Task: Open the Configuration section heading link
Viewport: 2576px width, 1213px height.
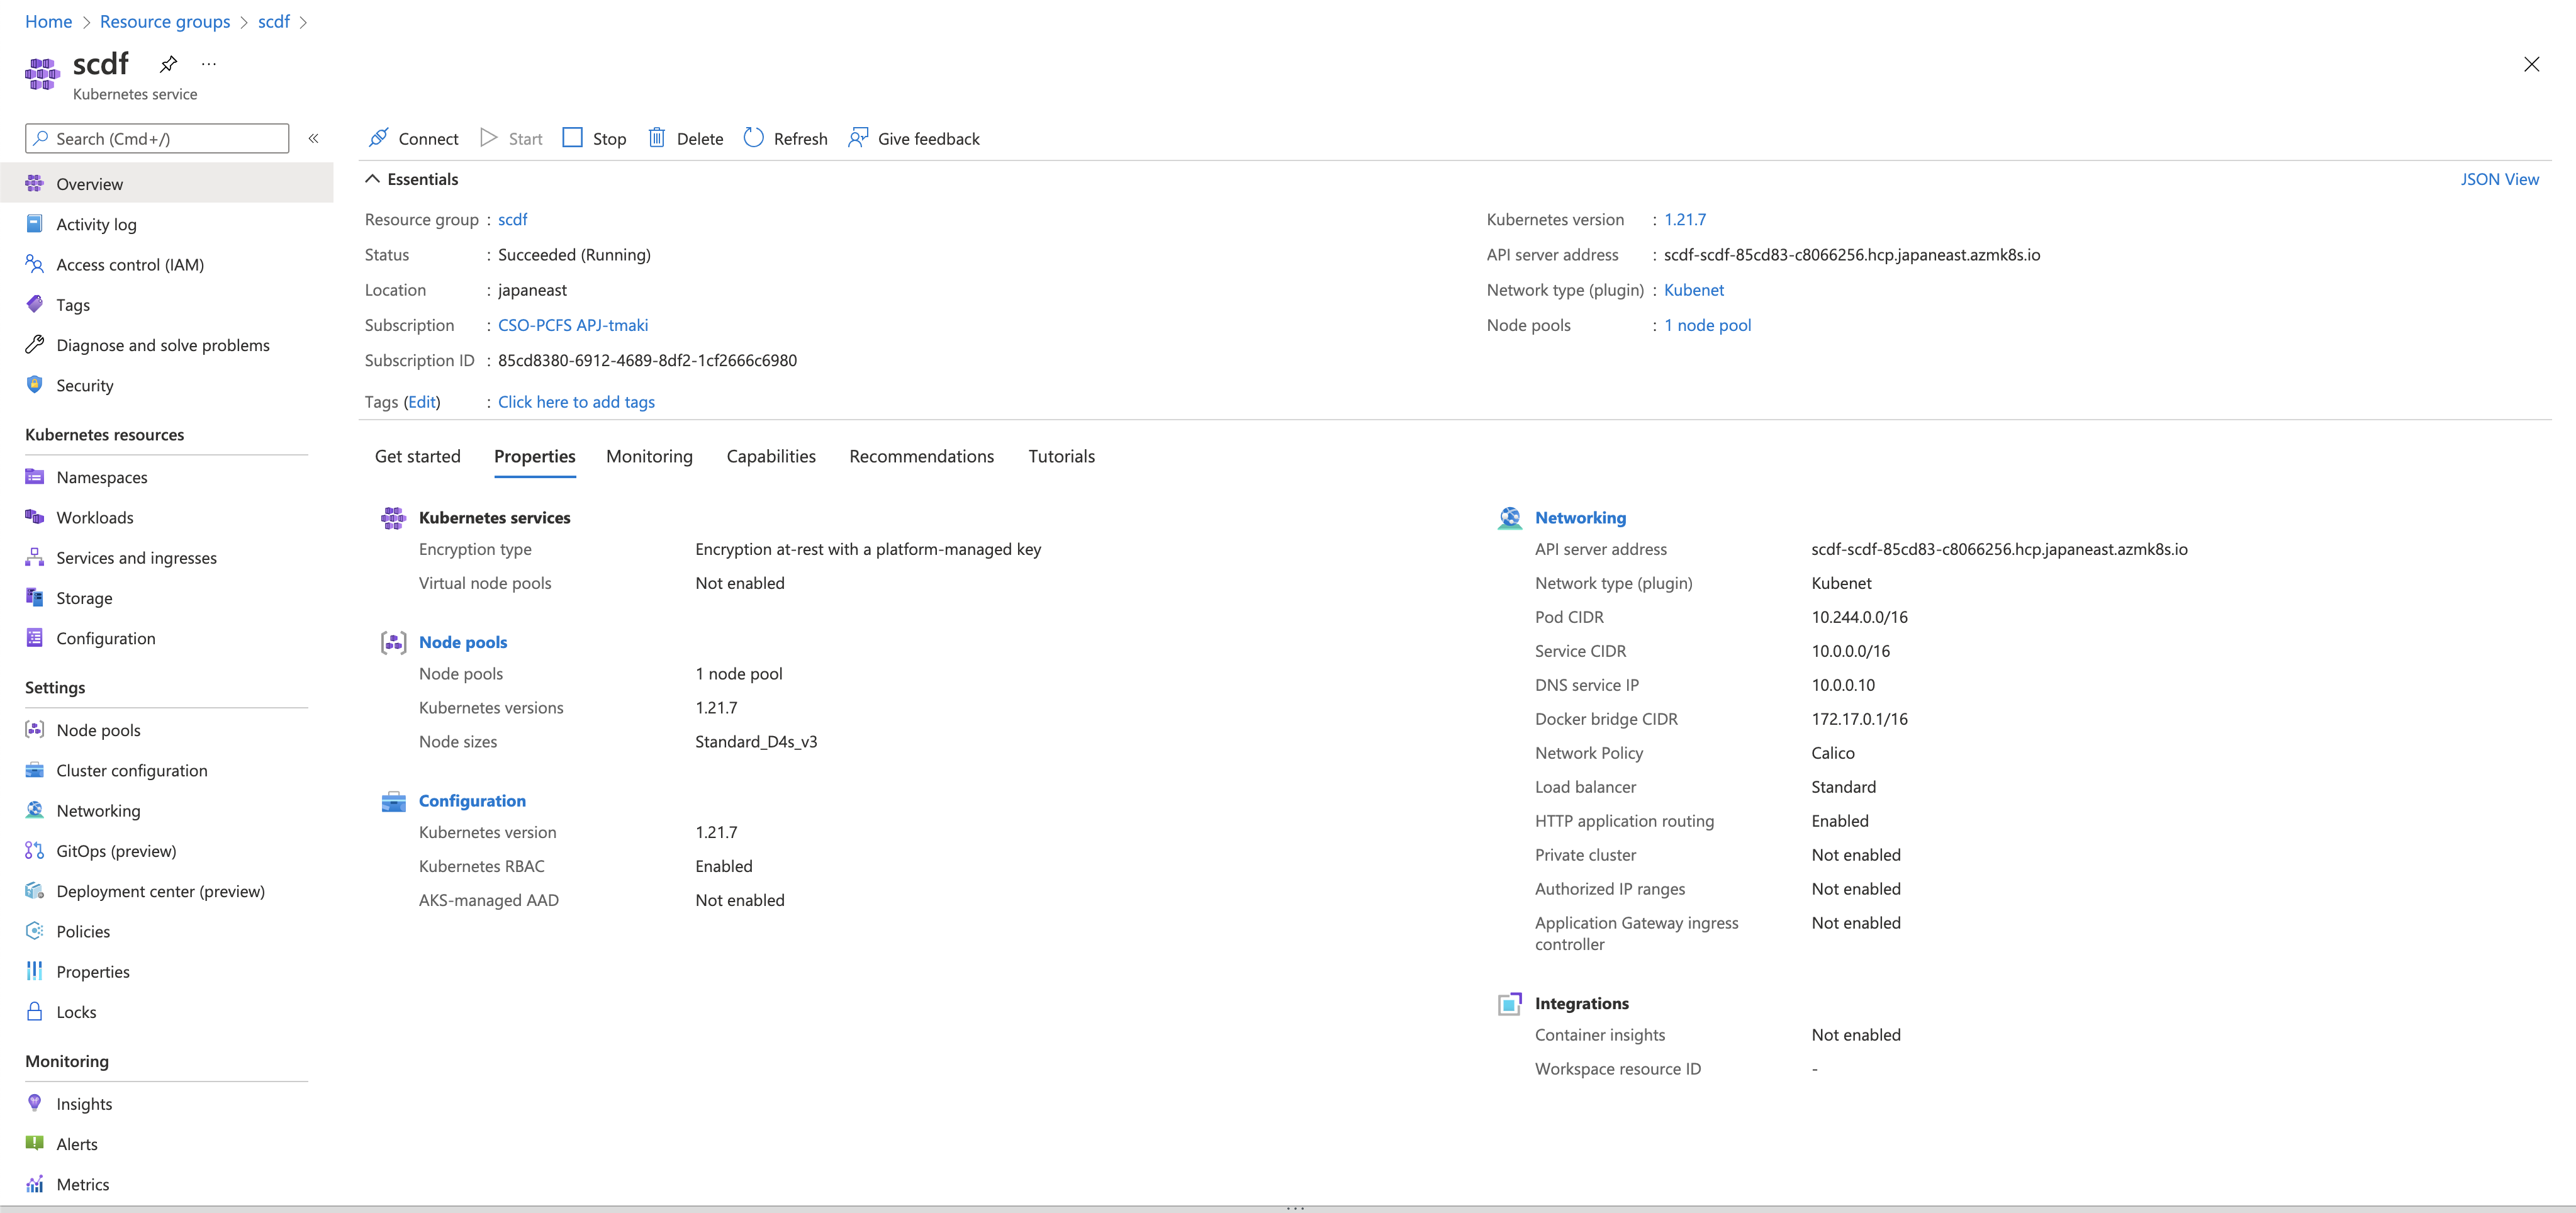Action: pyautogui.click(x=472, y=801)
